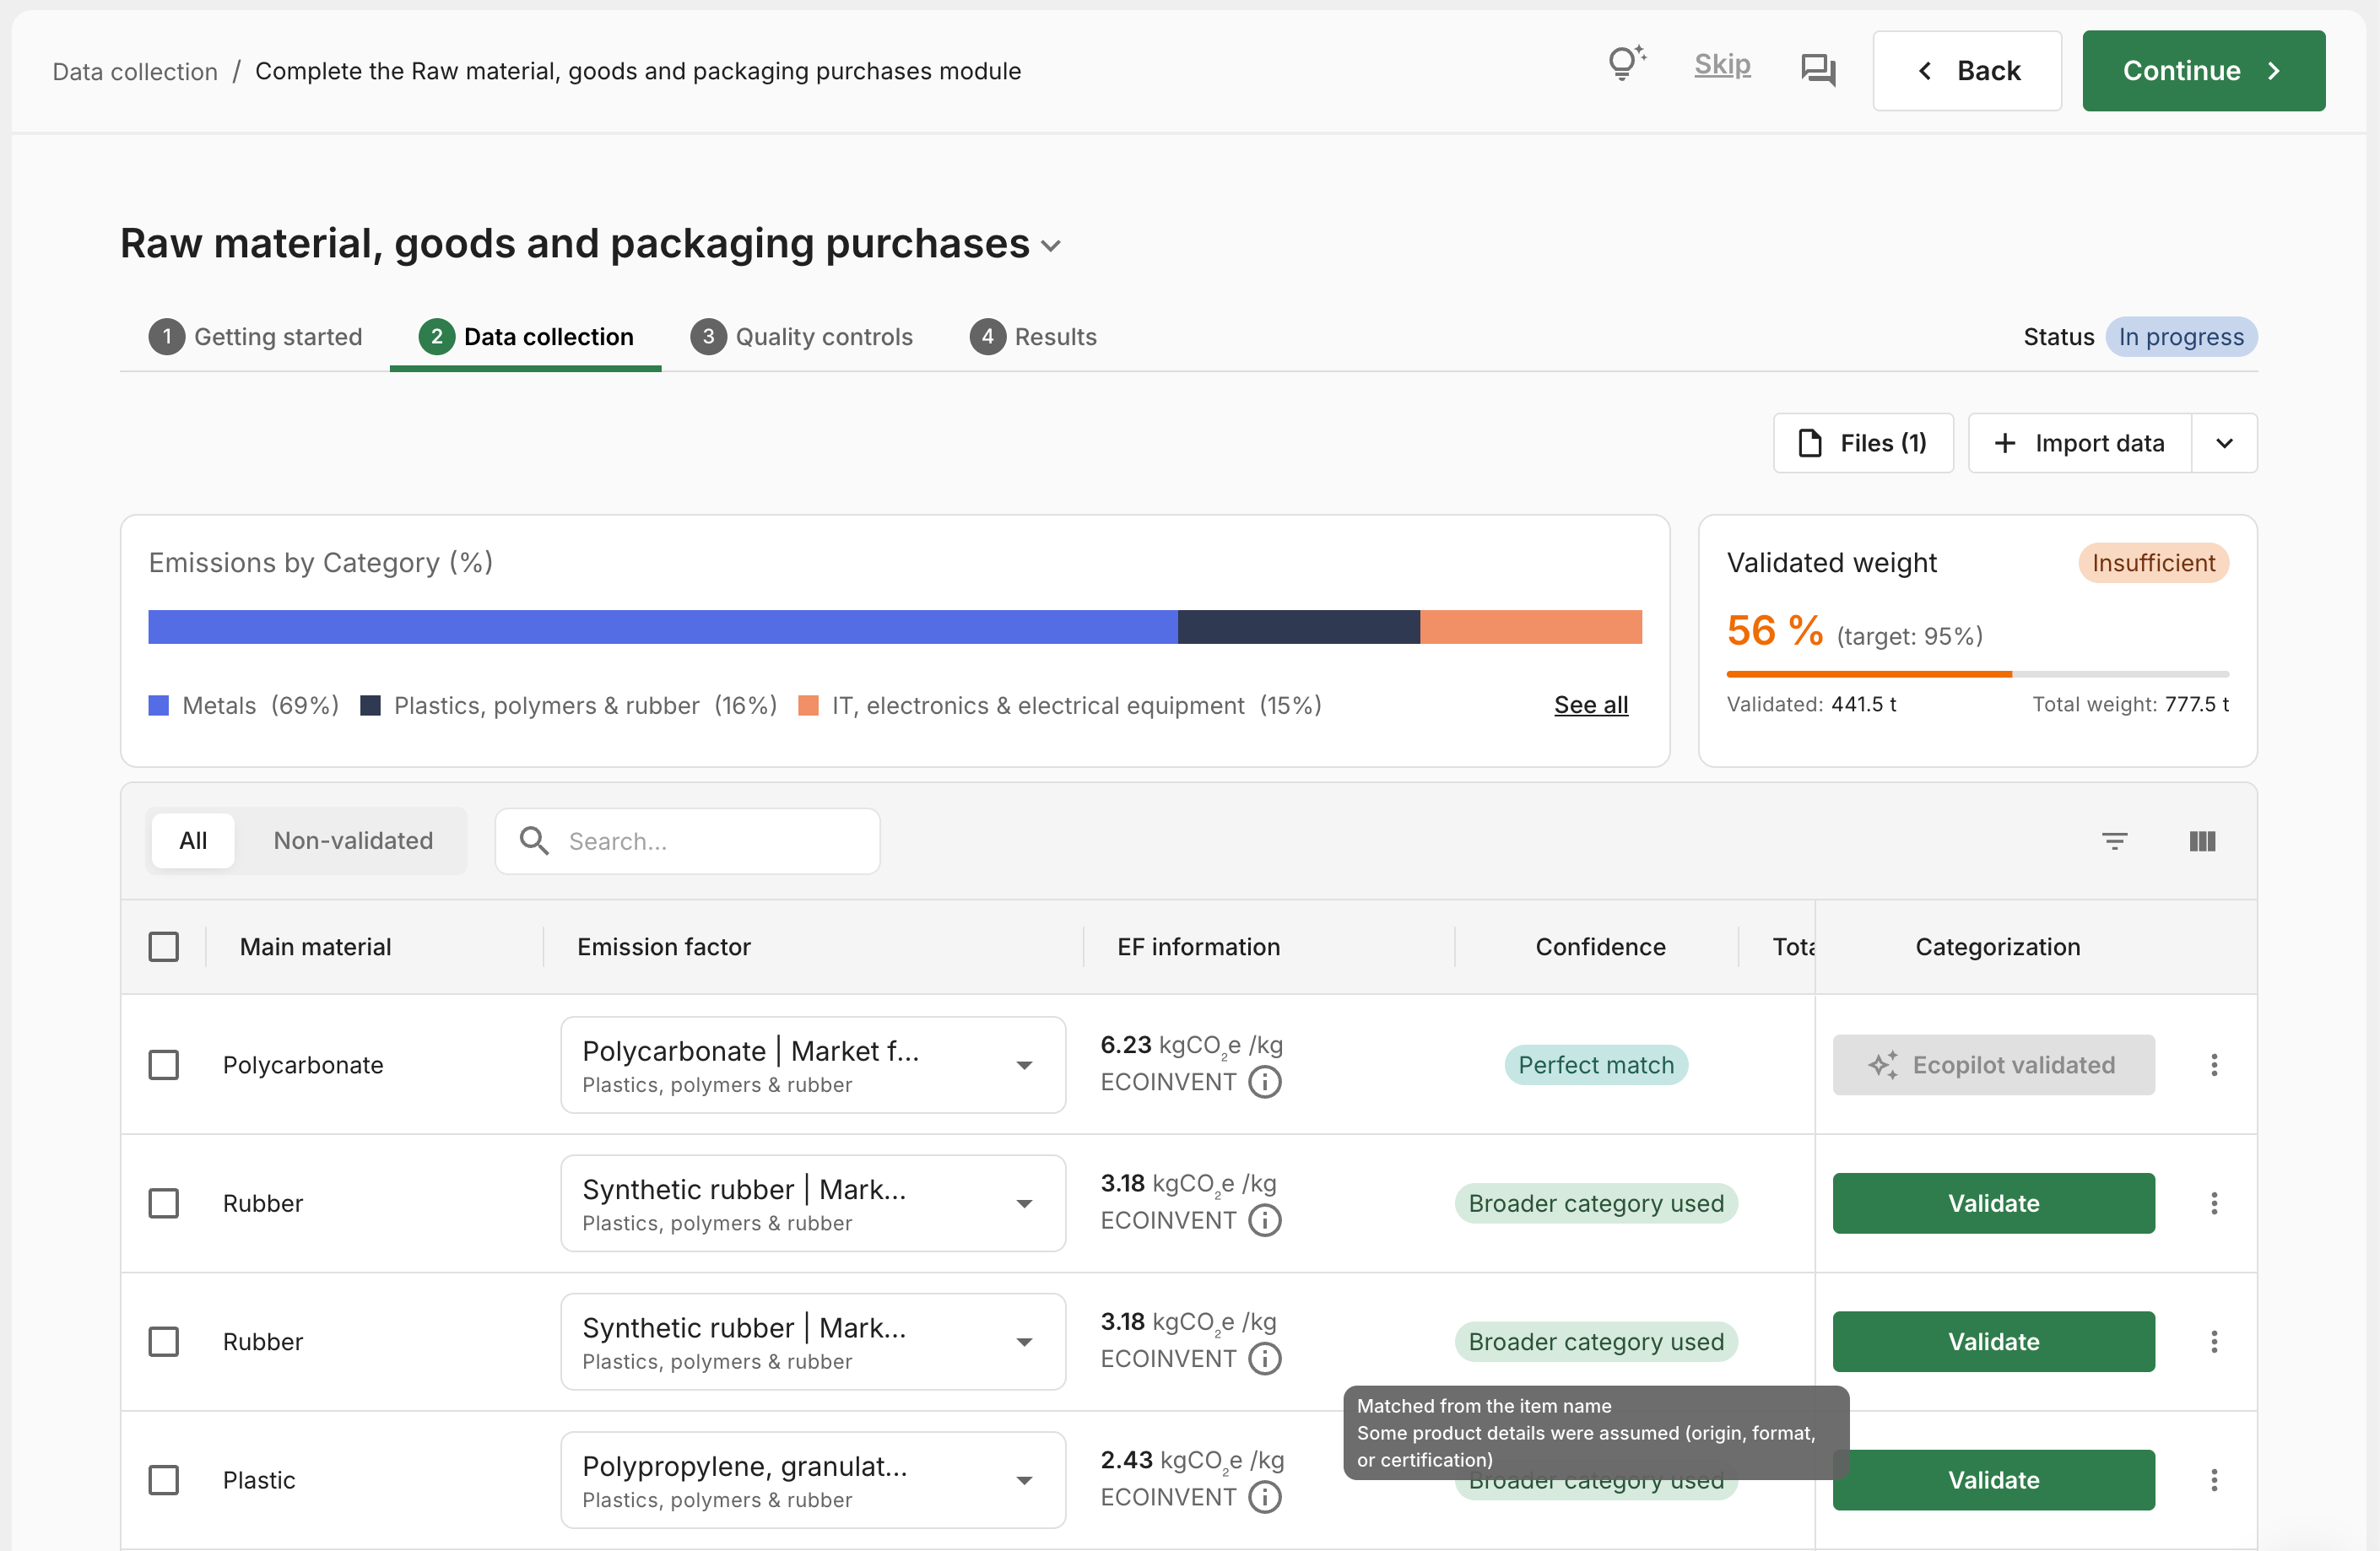
Task: Click the Files document icon
Action: click(1810, 443)
